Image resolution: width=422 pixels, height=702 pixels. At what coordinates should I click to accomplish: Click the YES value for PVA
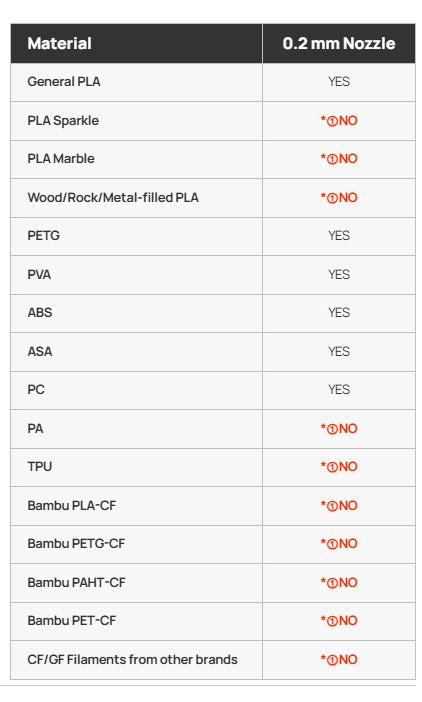339,274
